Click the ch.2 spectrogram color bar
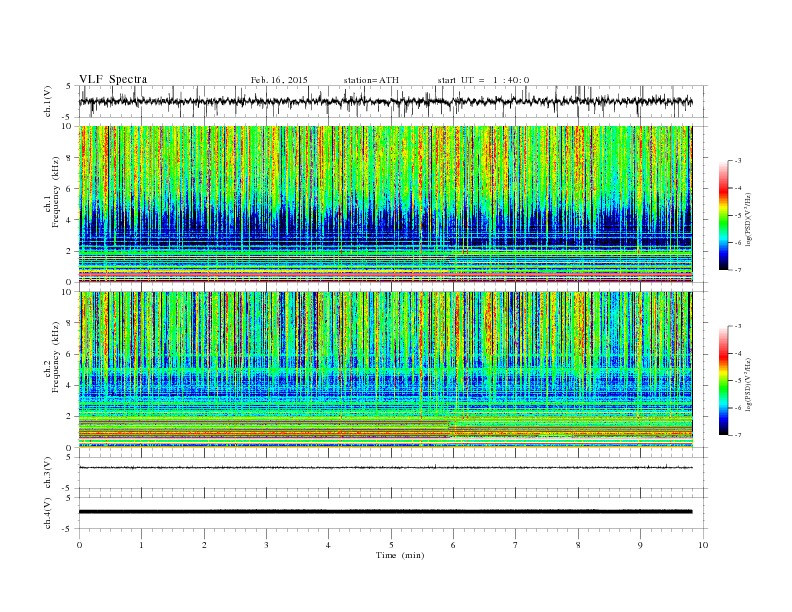 [724, 380]
